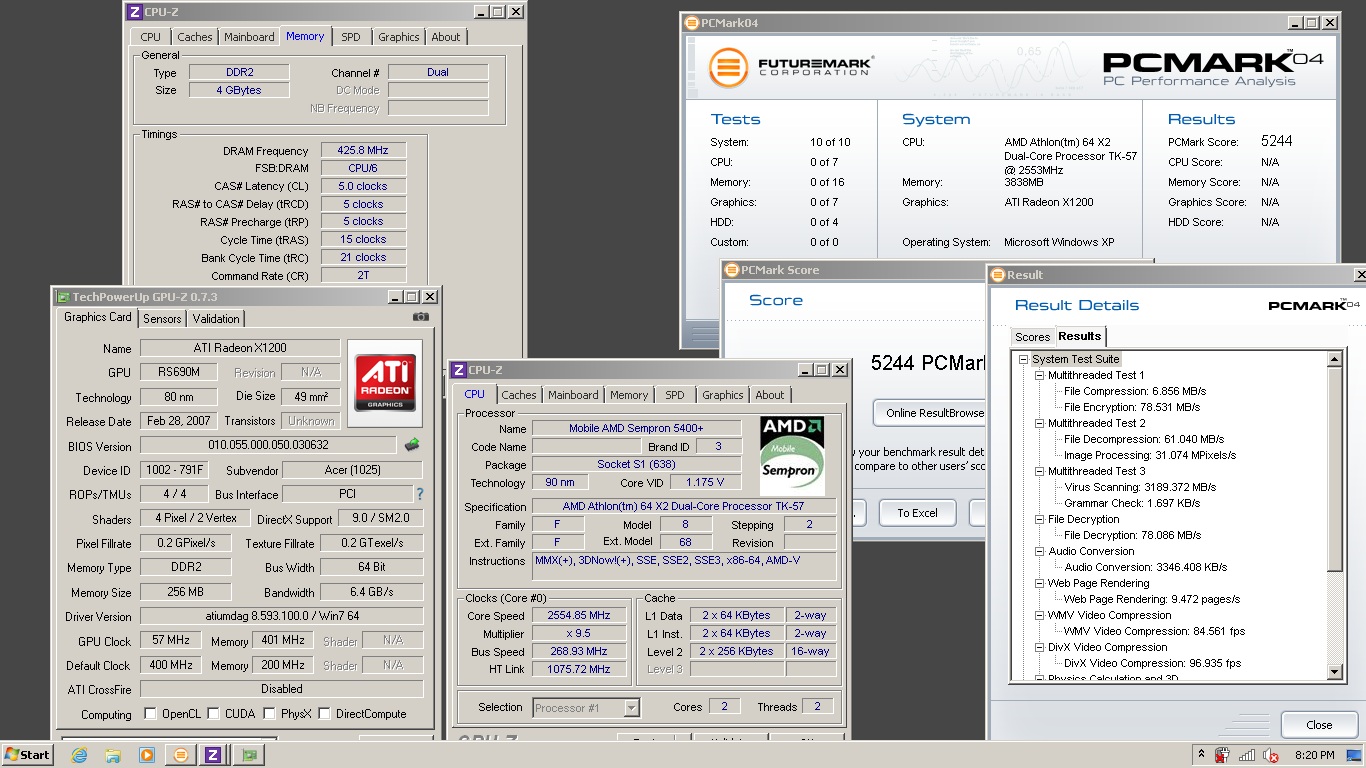Collapse the Multithreaded Test 1 node
This screenshot has height=768, width=1366.
1039,375
